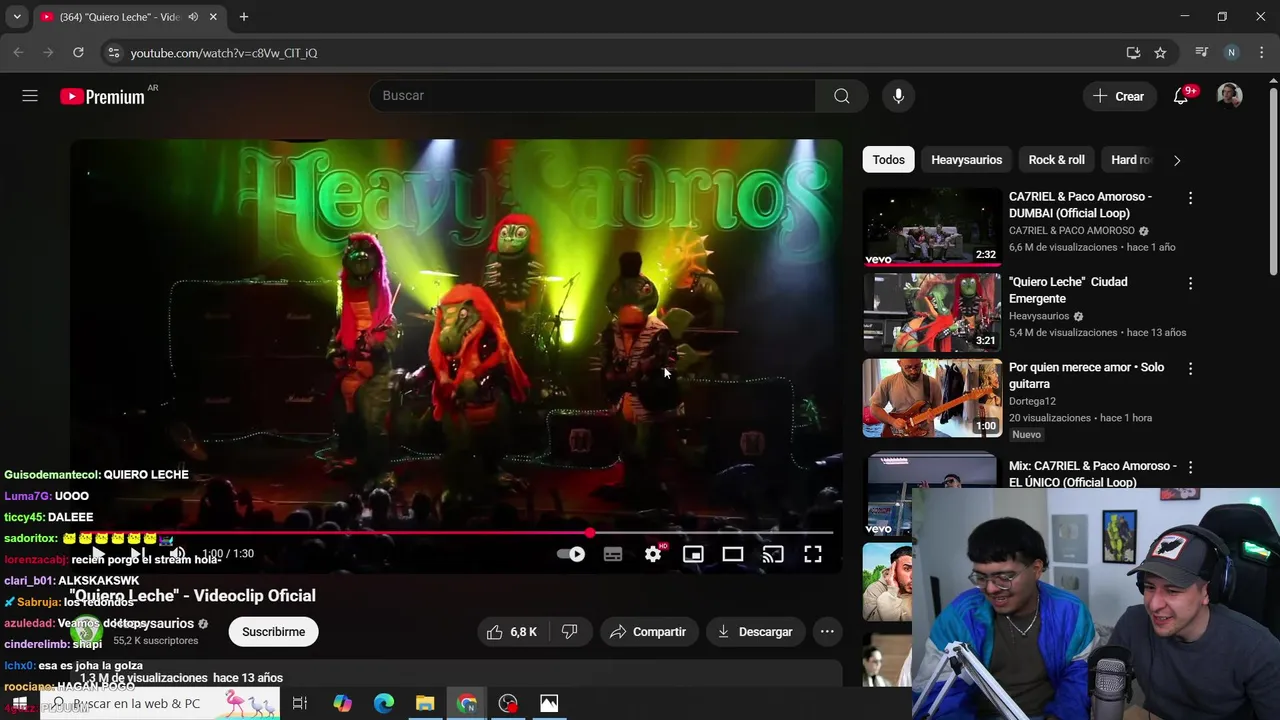The width and height of the screenshot is (1280, 720).
Task: Open Task View on the taskbar
Action: click(x=300, y=704)
